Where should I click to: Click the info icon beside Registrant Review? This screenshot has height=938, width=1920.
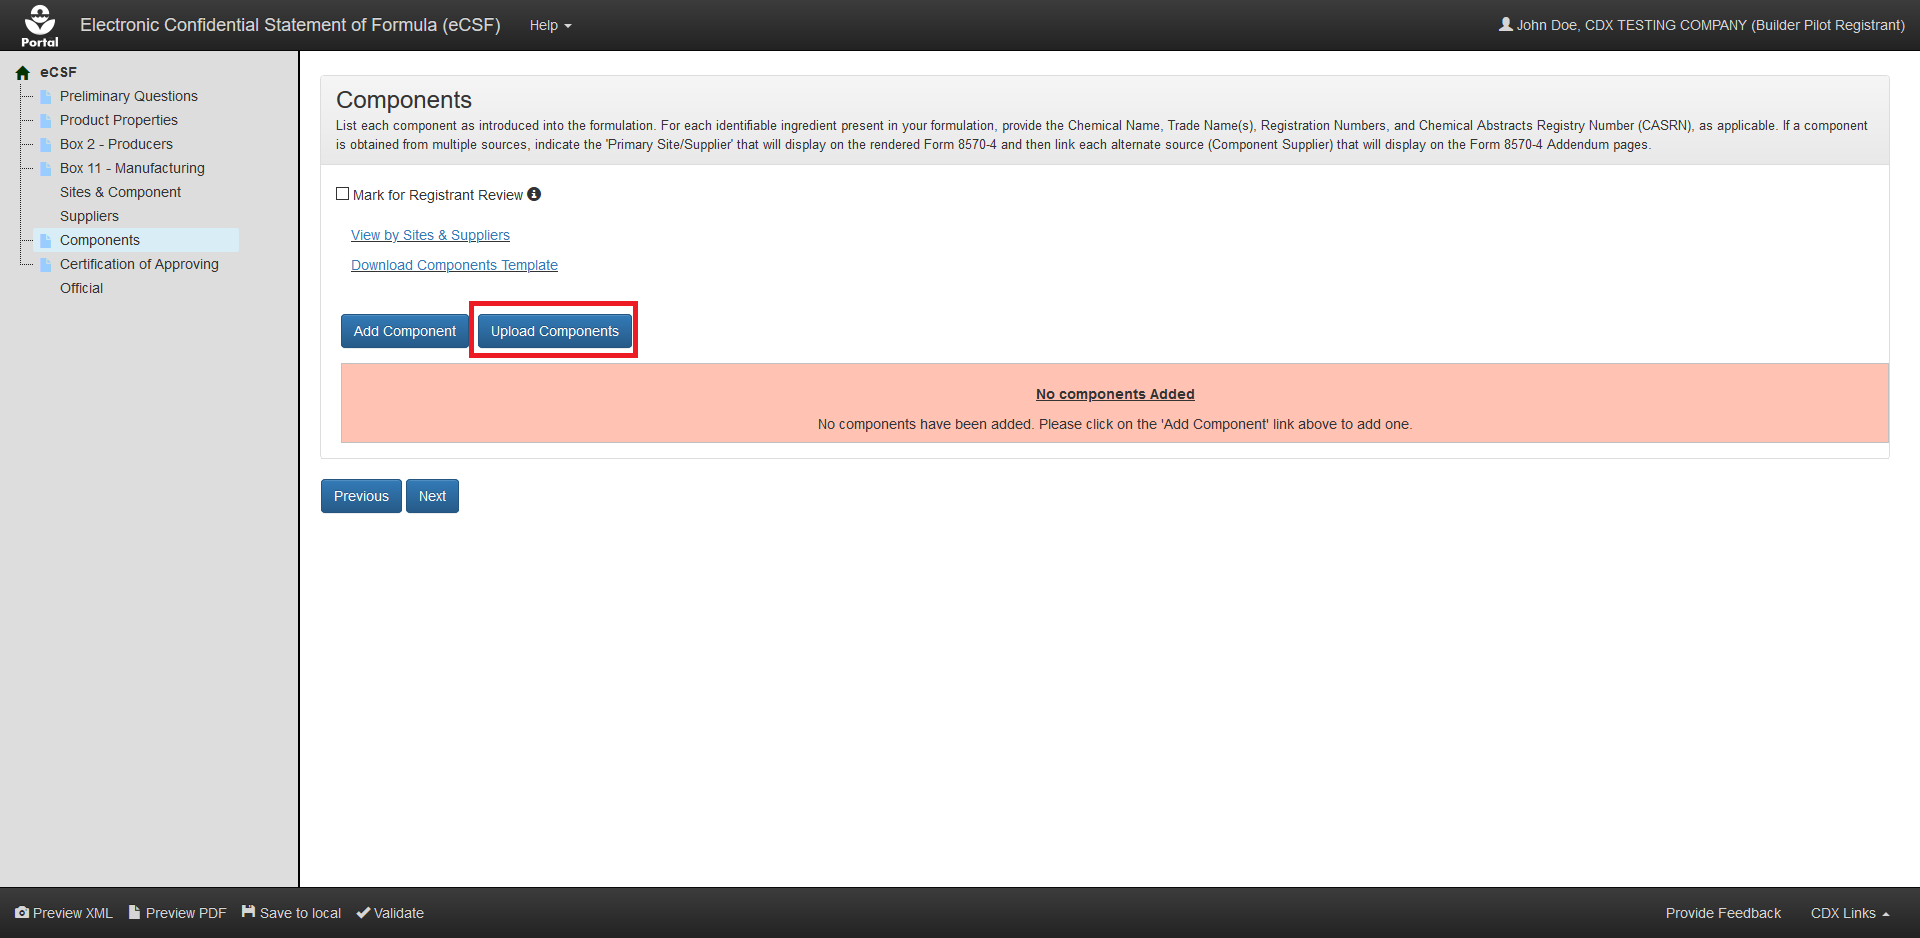pos(534,194)
